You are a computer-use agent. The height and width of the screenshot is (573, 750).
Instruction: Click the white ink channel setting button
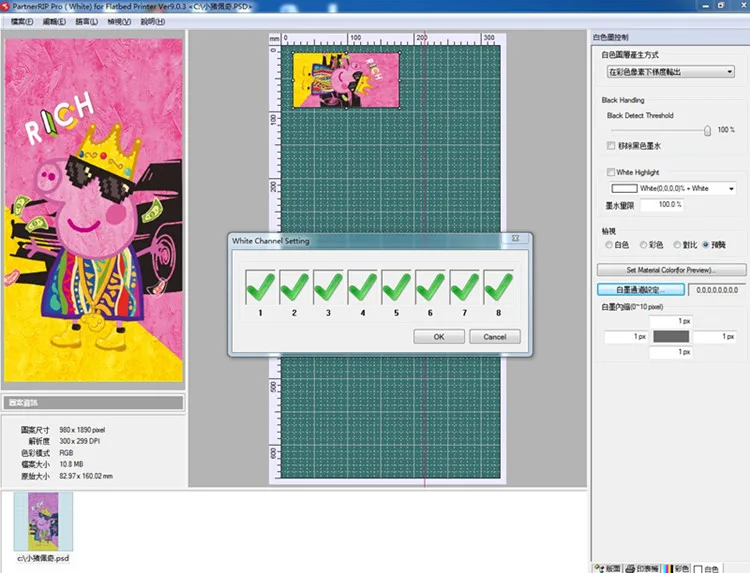click(x=641, y=290)
